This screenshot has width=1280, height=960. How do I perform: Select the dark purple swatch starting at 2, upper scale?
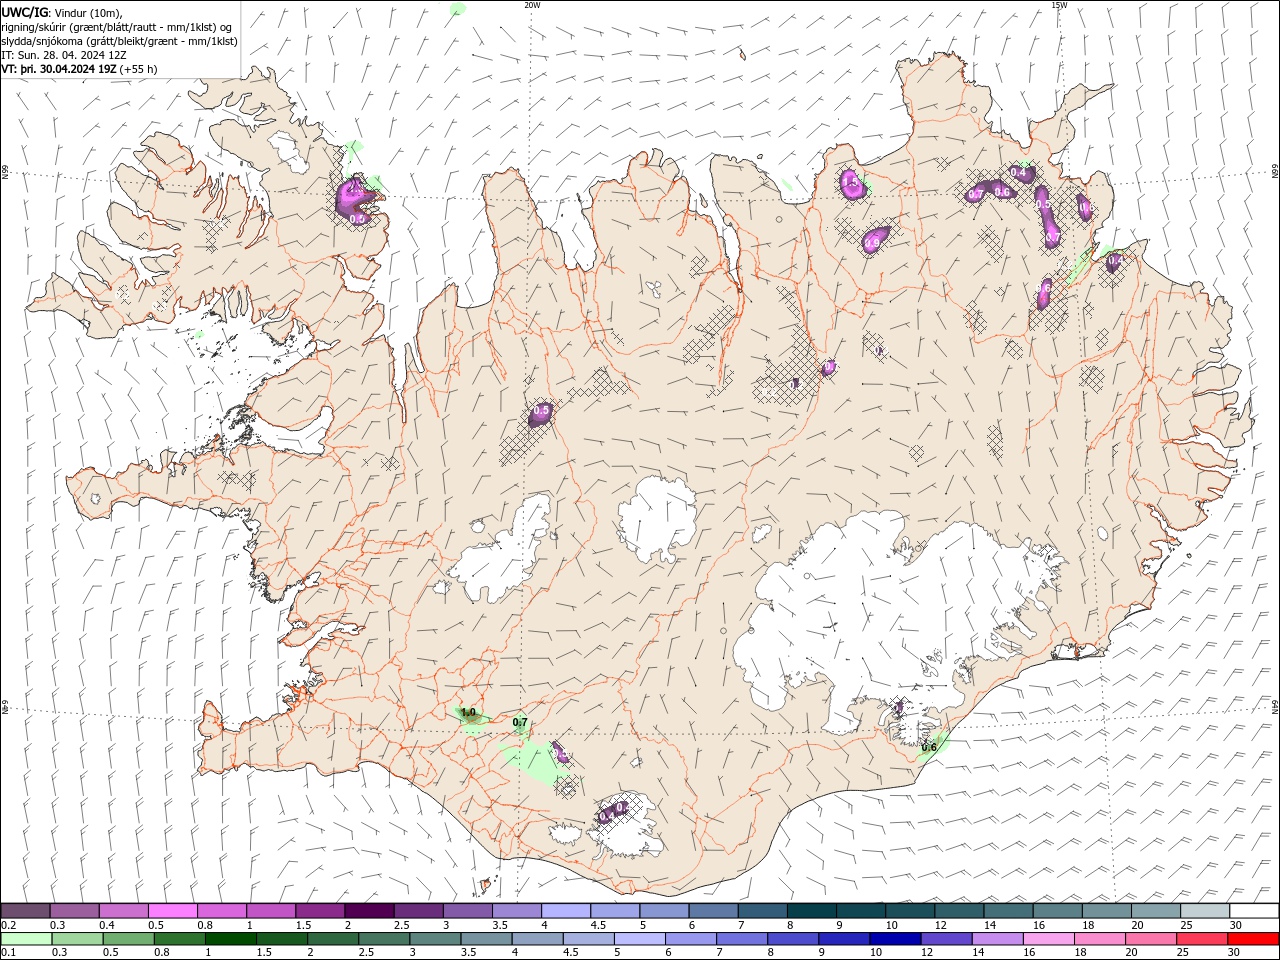click(x=369, y=911)
